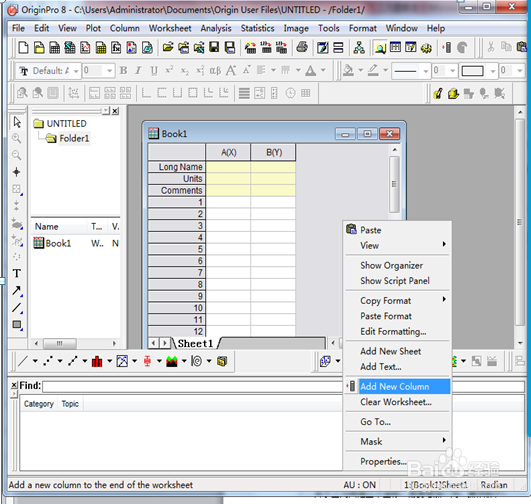Open the line color pencil dropdown
Image resolution: width=531 pixels, height=504 pixels.
[385, 70]
